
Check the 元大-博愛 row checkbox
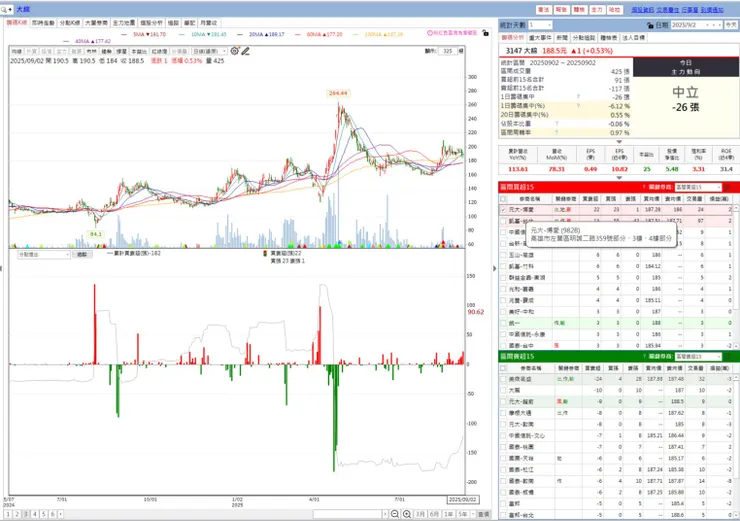(x=503, y=210)
